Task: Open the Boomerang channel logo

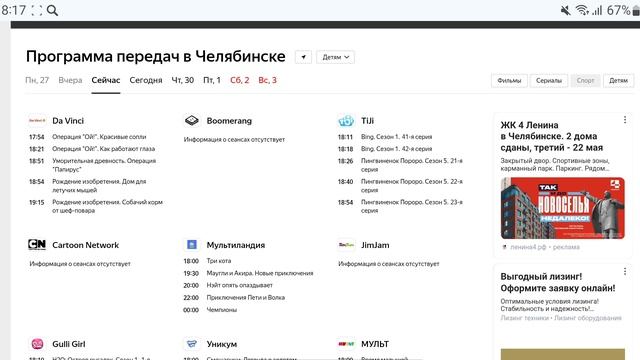Action: point(191,121)
